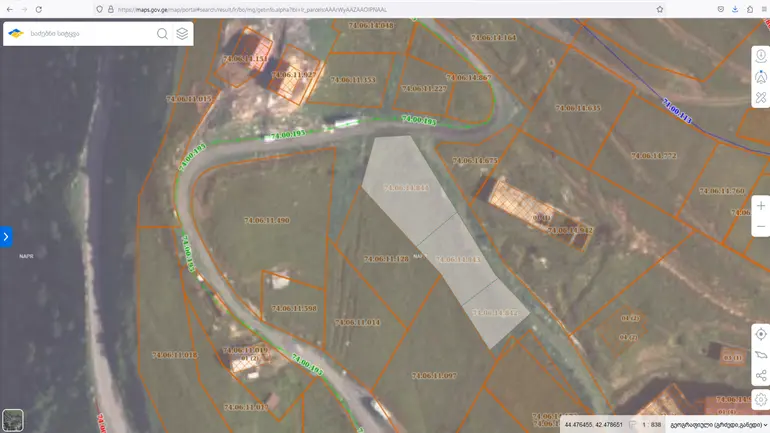Open the browser downloads panel
Screen dimensions: 770x433
tap(735, 9)
